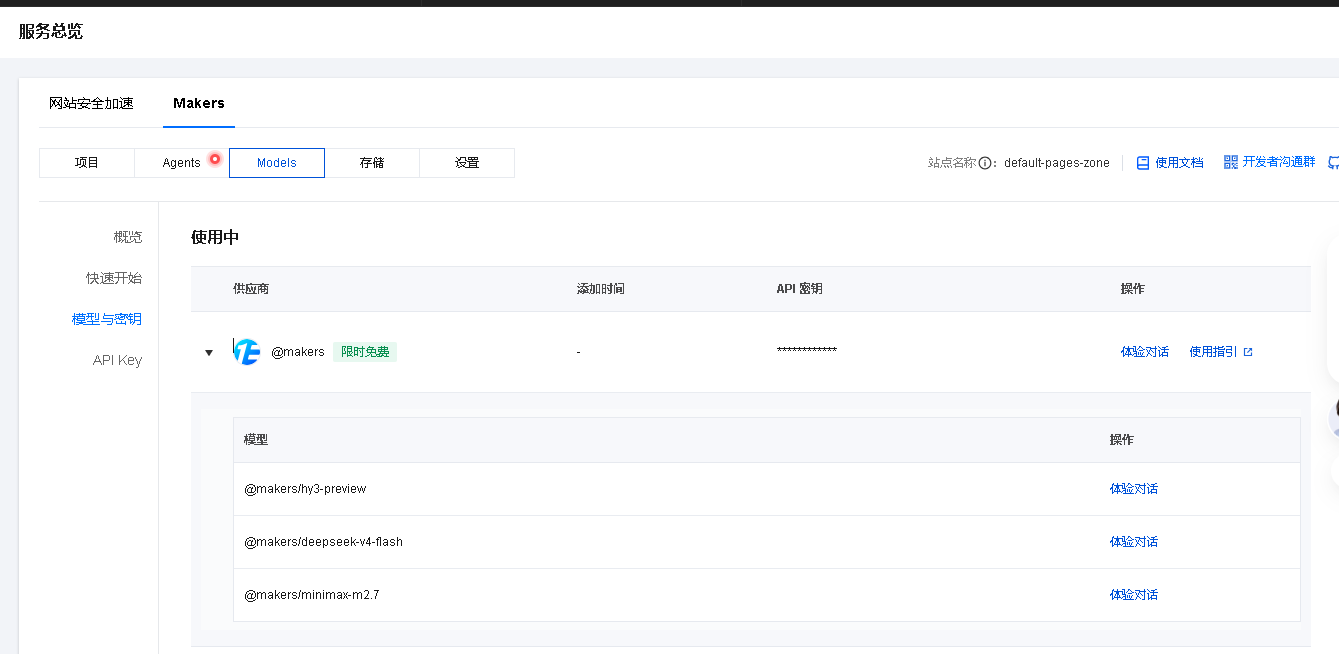Viewport: 1339px width, 654px height.
Task: Click the 限时免费 tag
Action: [x=365, y=352]
